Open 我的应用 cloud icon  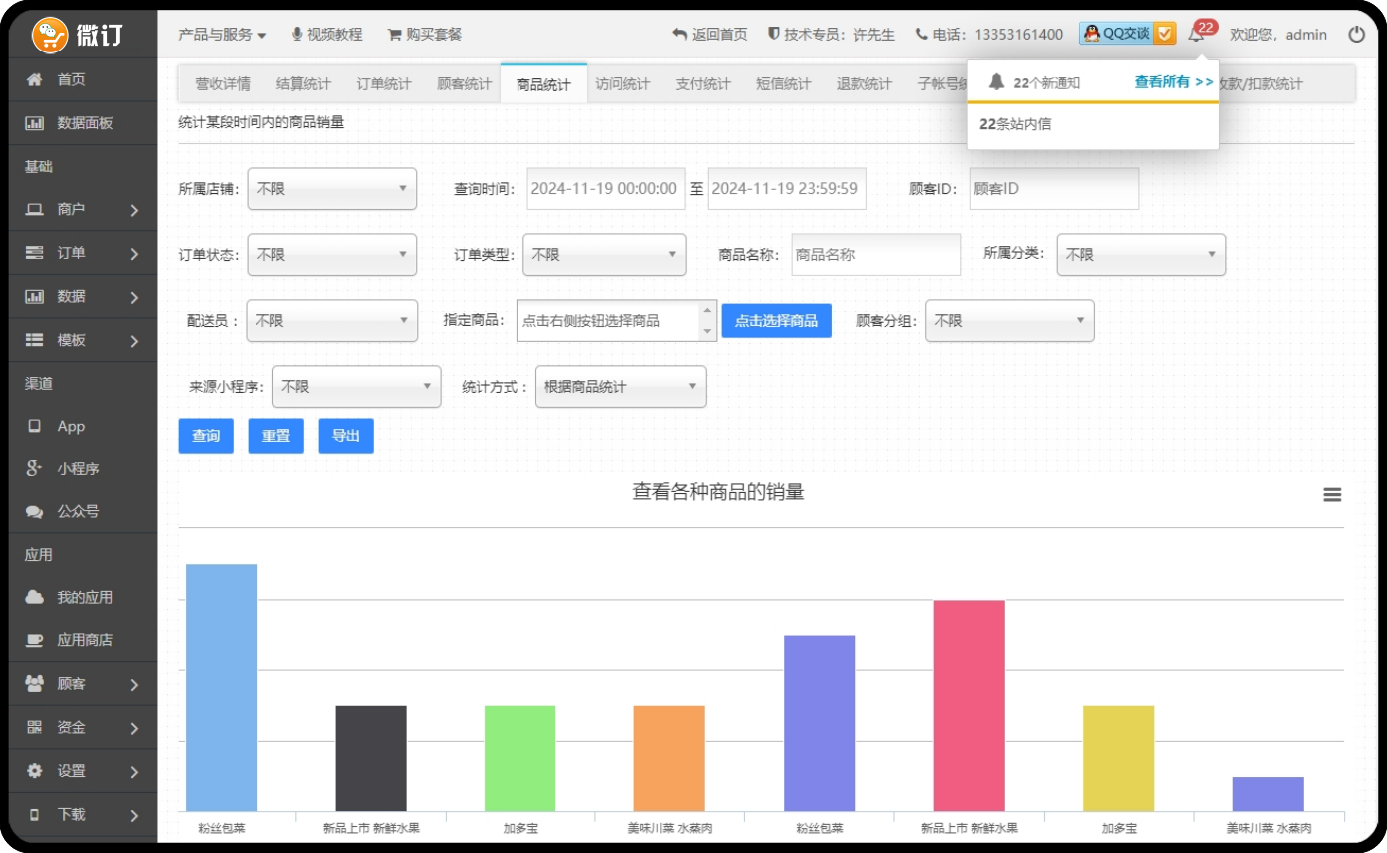[x=35, y=597]
